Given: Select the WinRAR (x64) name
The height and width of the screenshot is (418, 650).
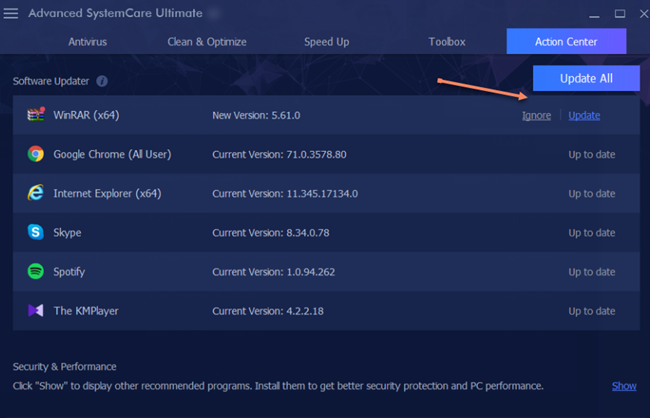Looking at the screenshot, I should pyautogui.click(x=86, y=115).
